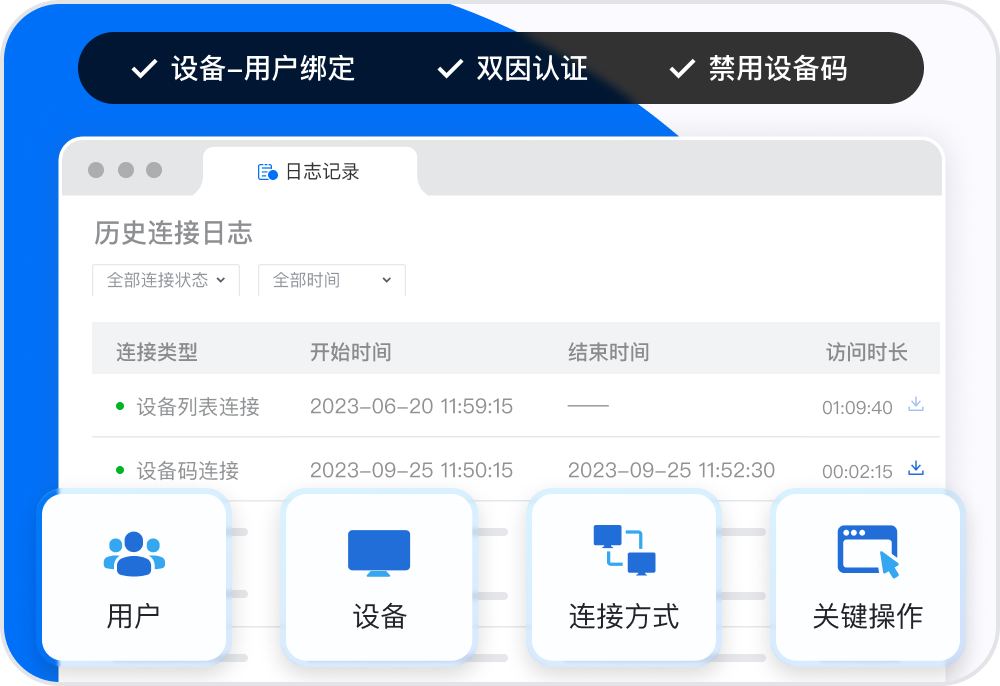Open the 全部时间 filter dropdown
1000x686 pixels.
331,280
